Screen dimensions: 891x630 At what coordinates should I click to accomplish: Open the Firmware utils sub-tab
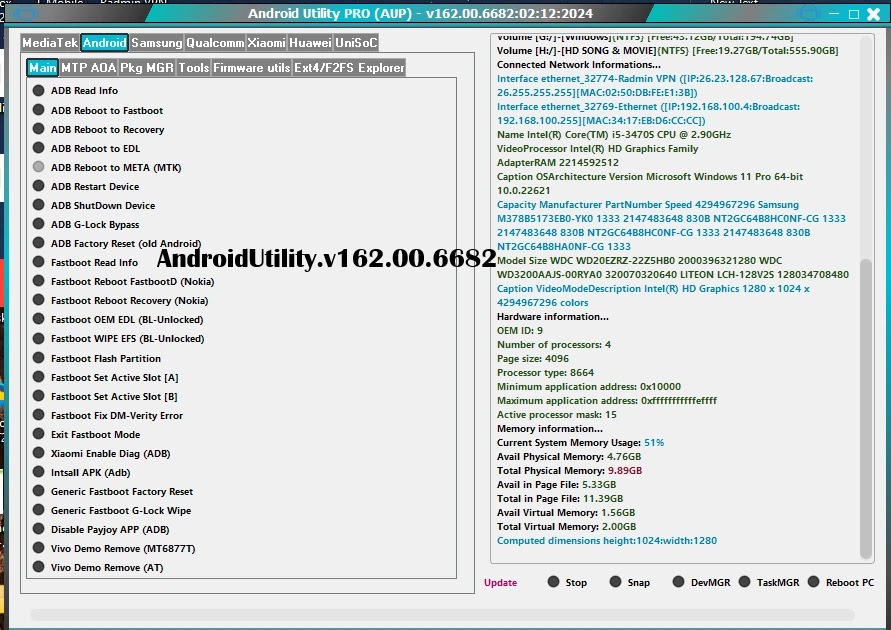[252, 68]
